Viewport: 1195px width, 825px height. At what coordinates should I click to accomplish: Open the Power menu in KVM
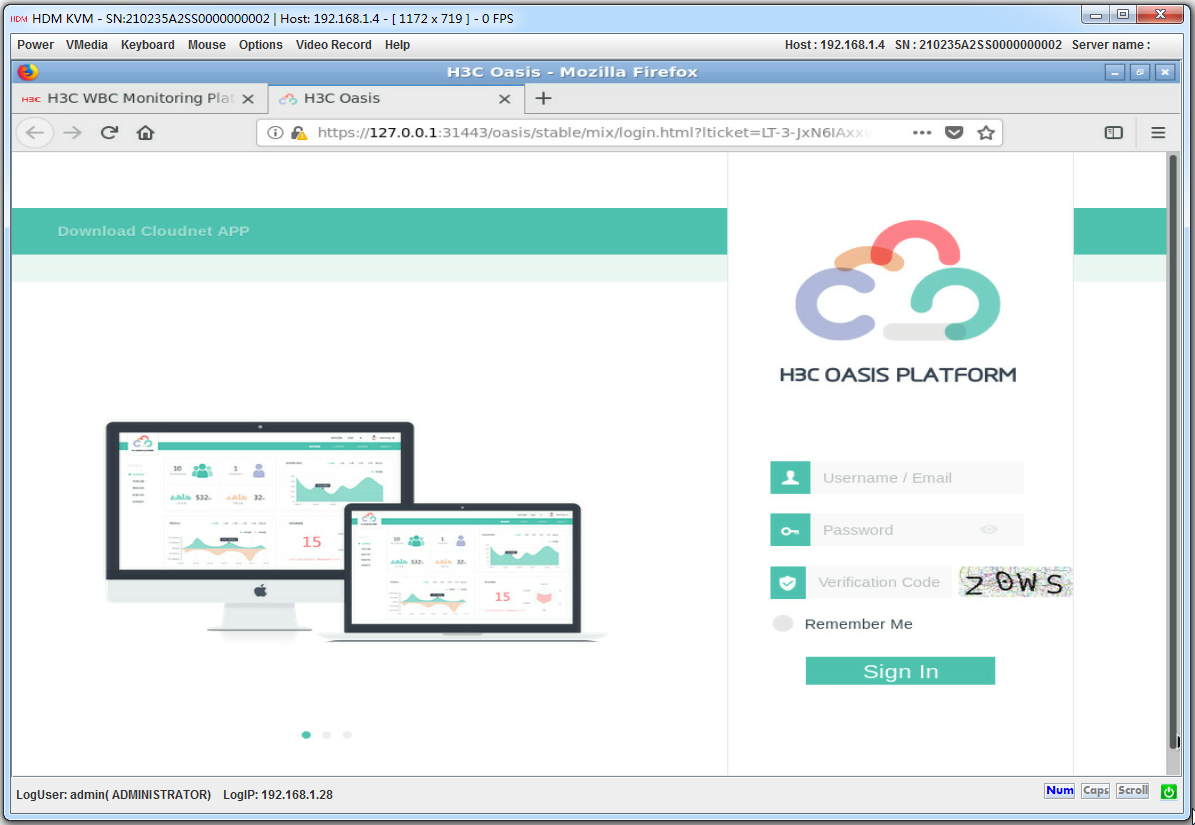tap(35, 45)
